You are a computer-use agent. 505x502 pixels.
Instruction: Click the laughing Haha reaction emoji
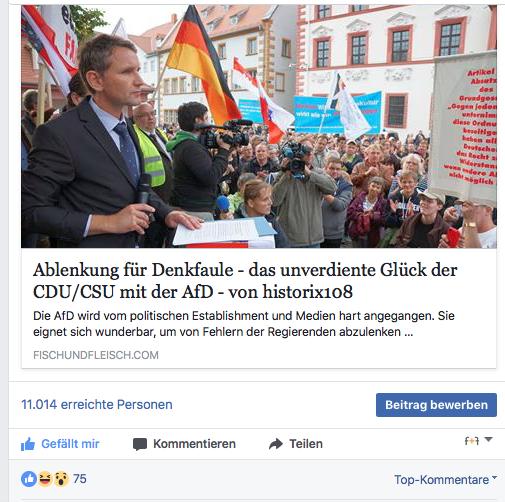pos(44,479)
